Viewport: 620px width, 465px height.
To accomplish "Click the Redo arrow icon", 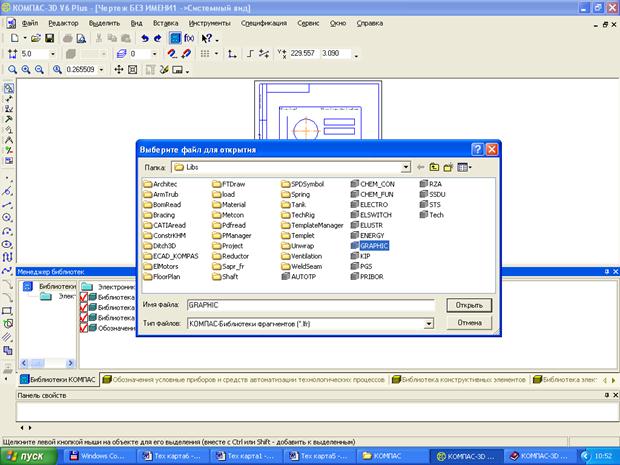I will point(157,38).
